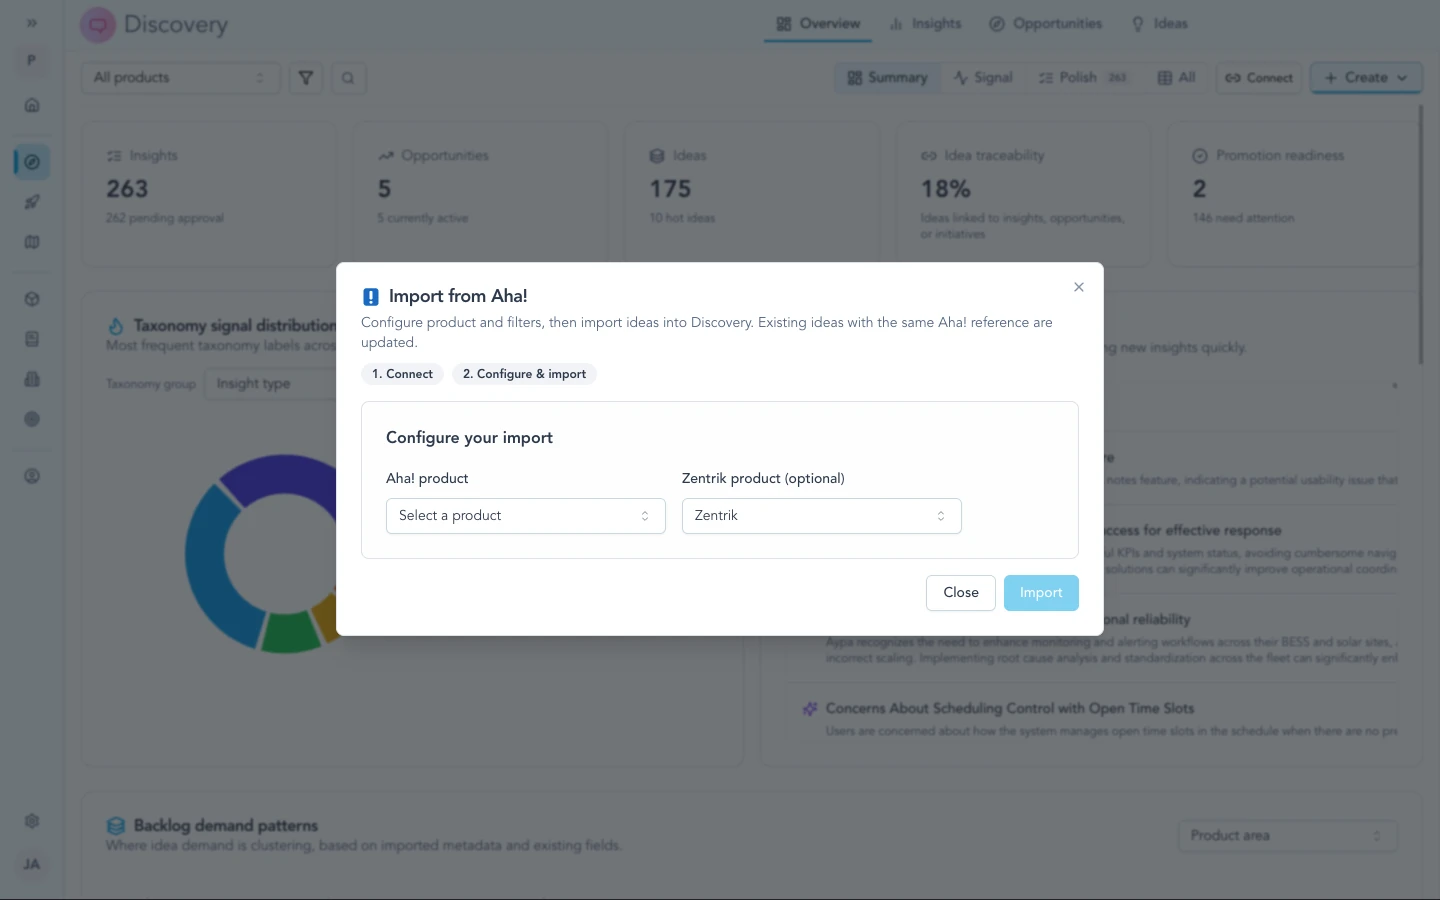
Task: Open the Insights metrics icon on the Insights card
Action: point(114,155)
